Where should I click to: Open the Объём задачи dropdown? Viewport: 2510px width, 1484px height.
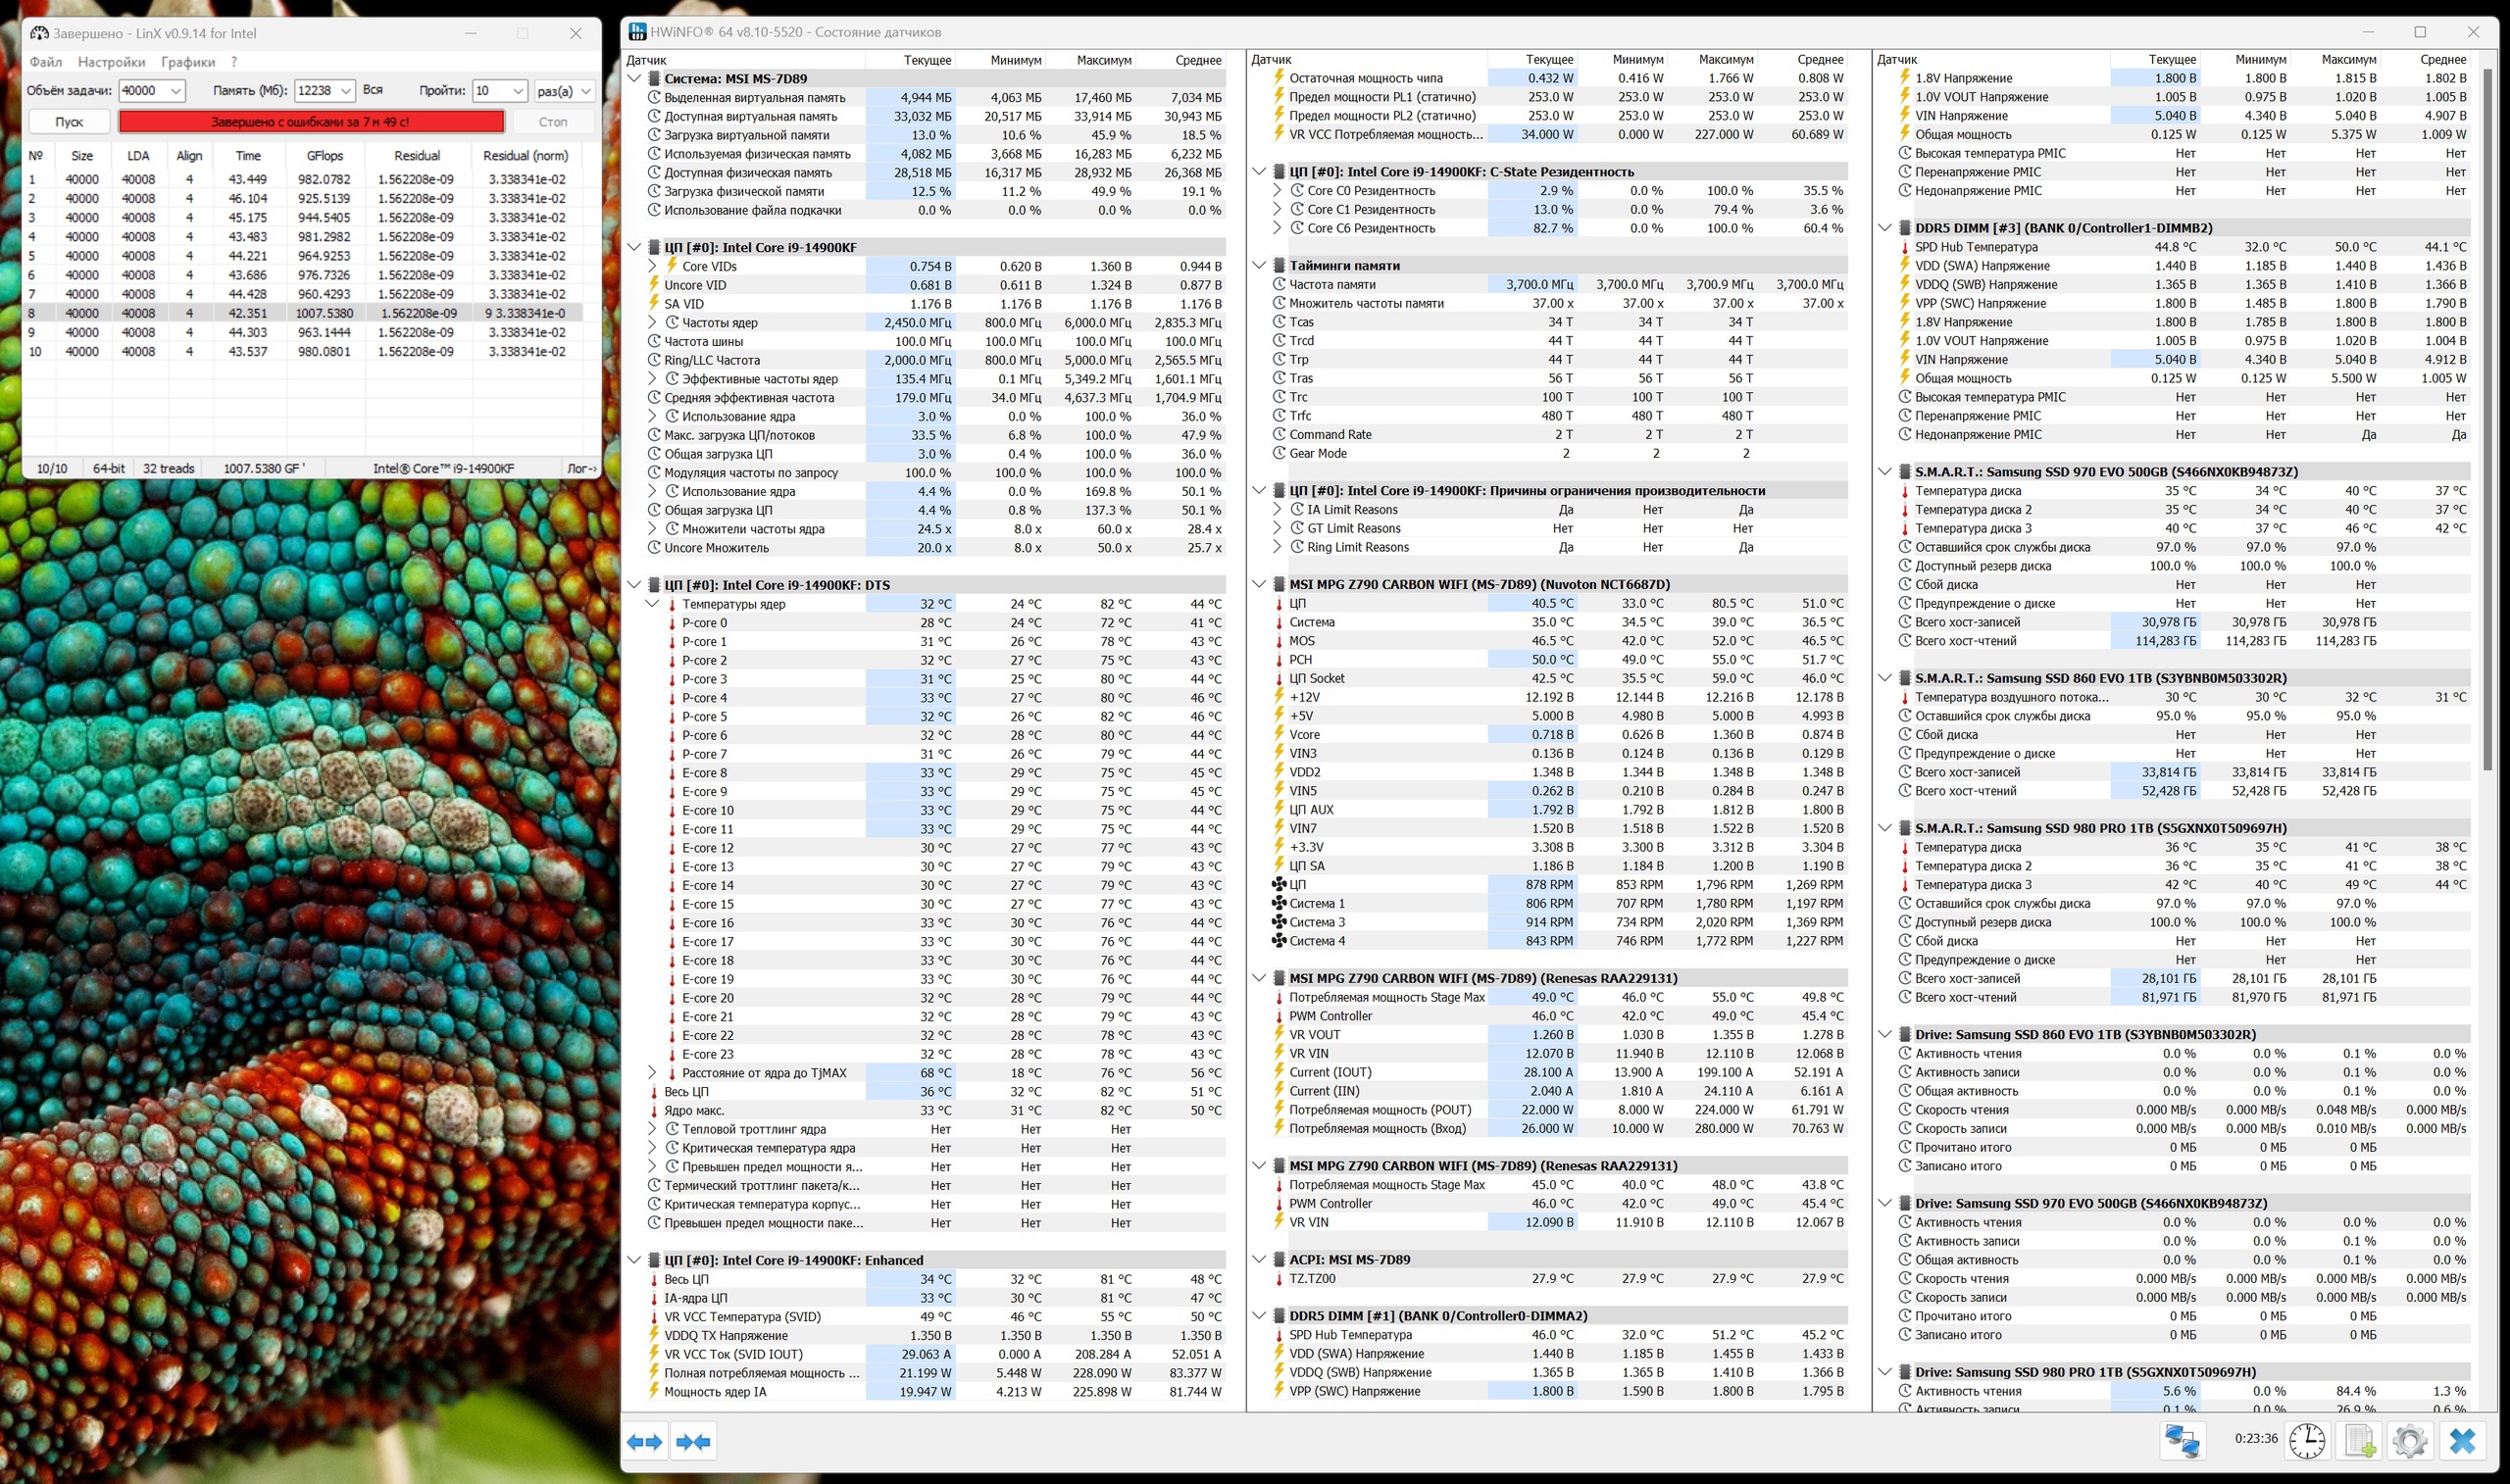tap(176, 91)
